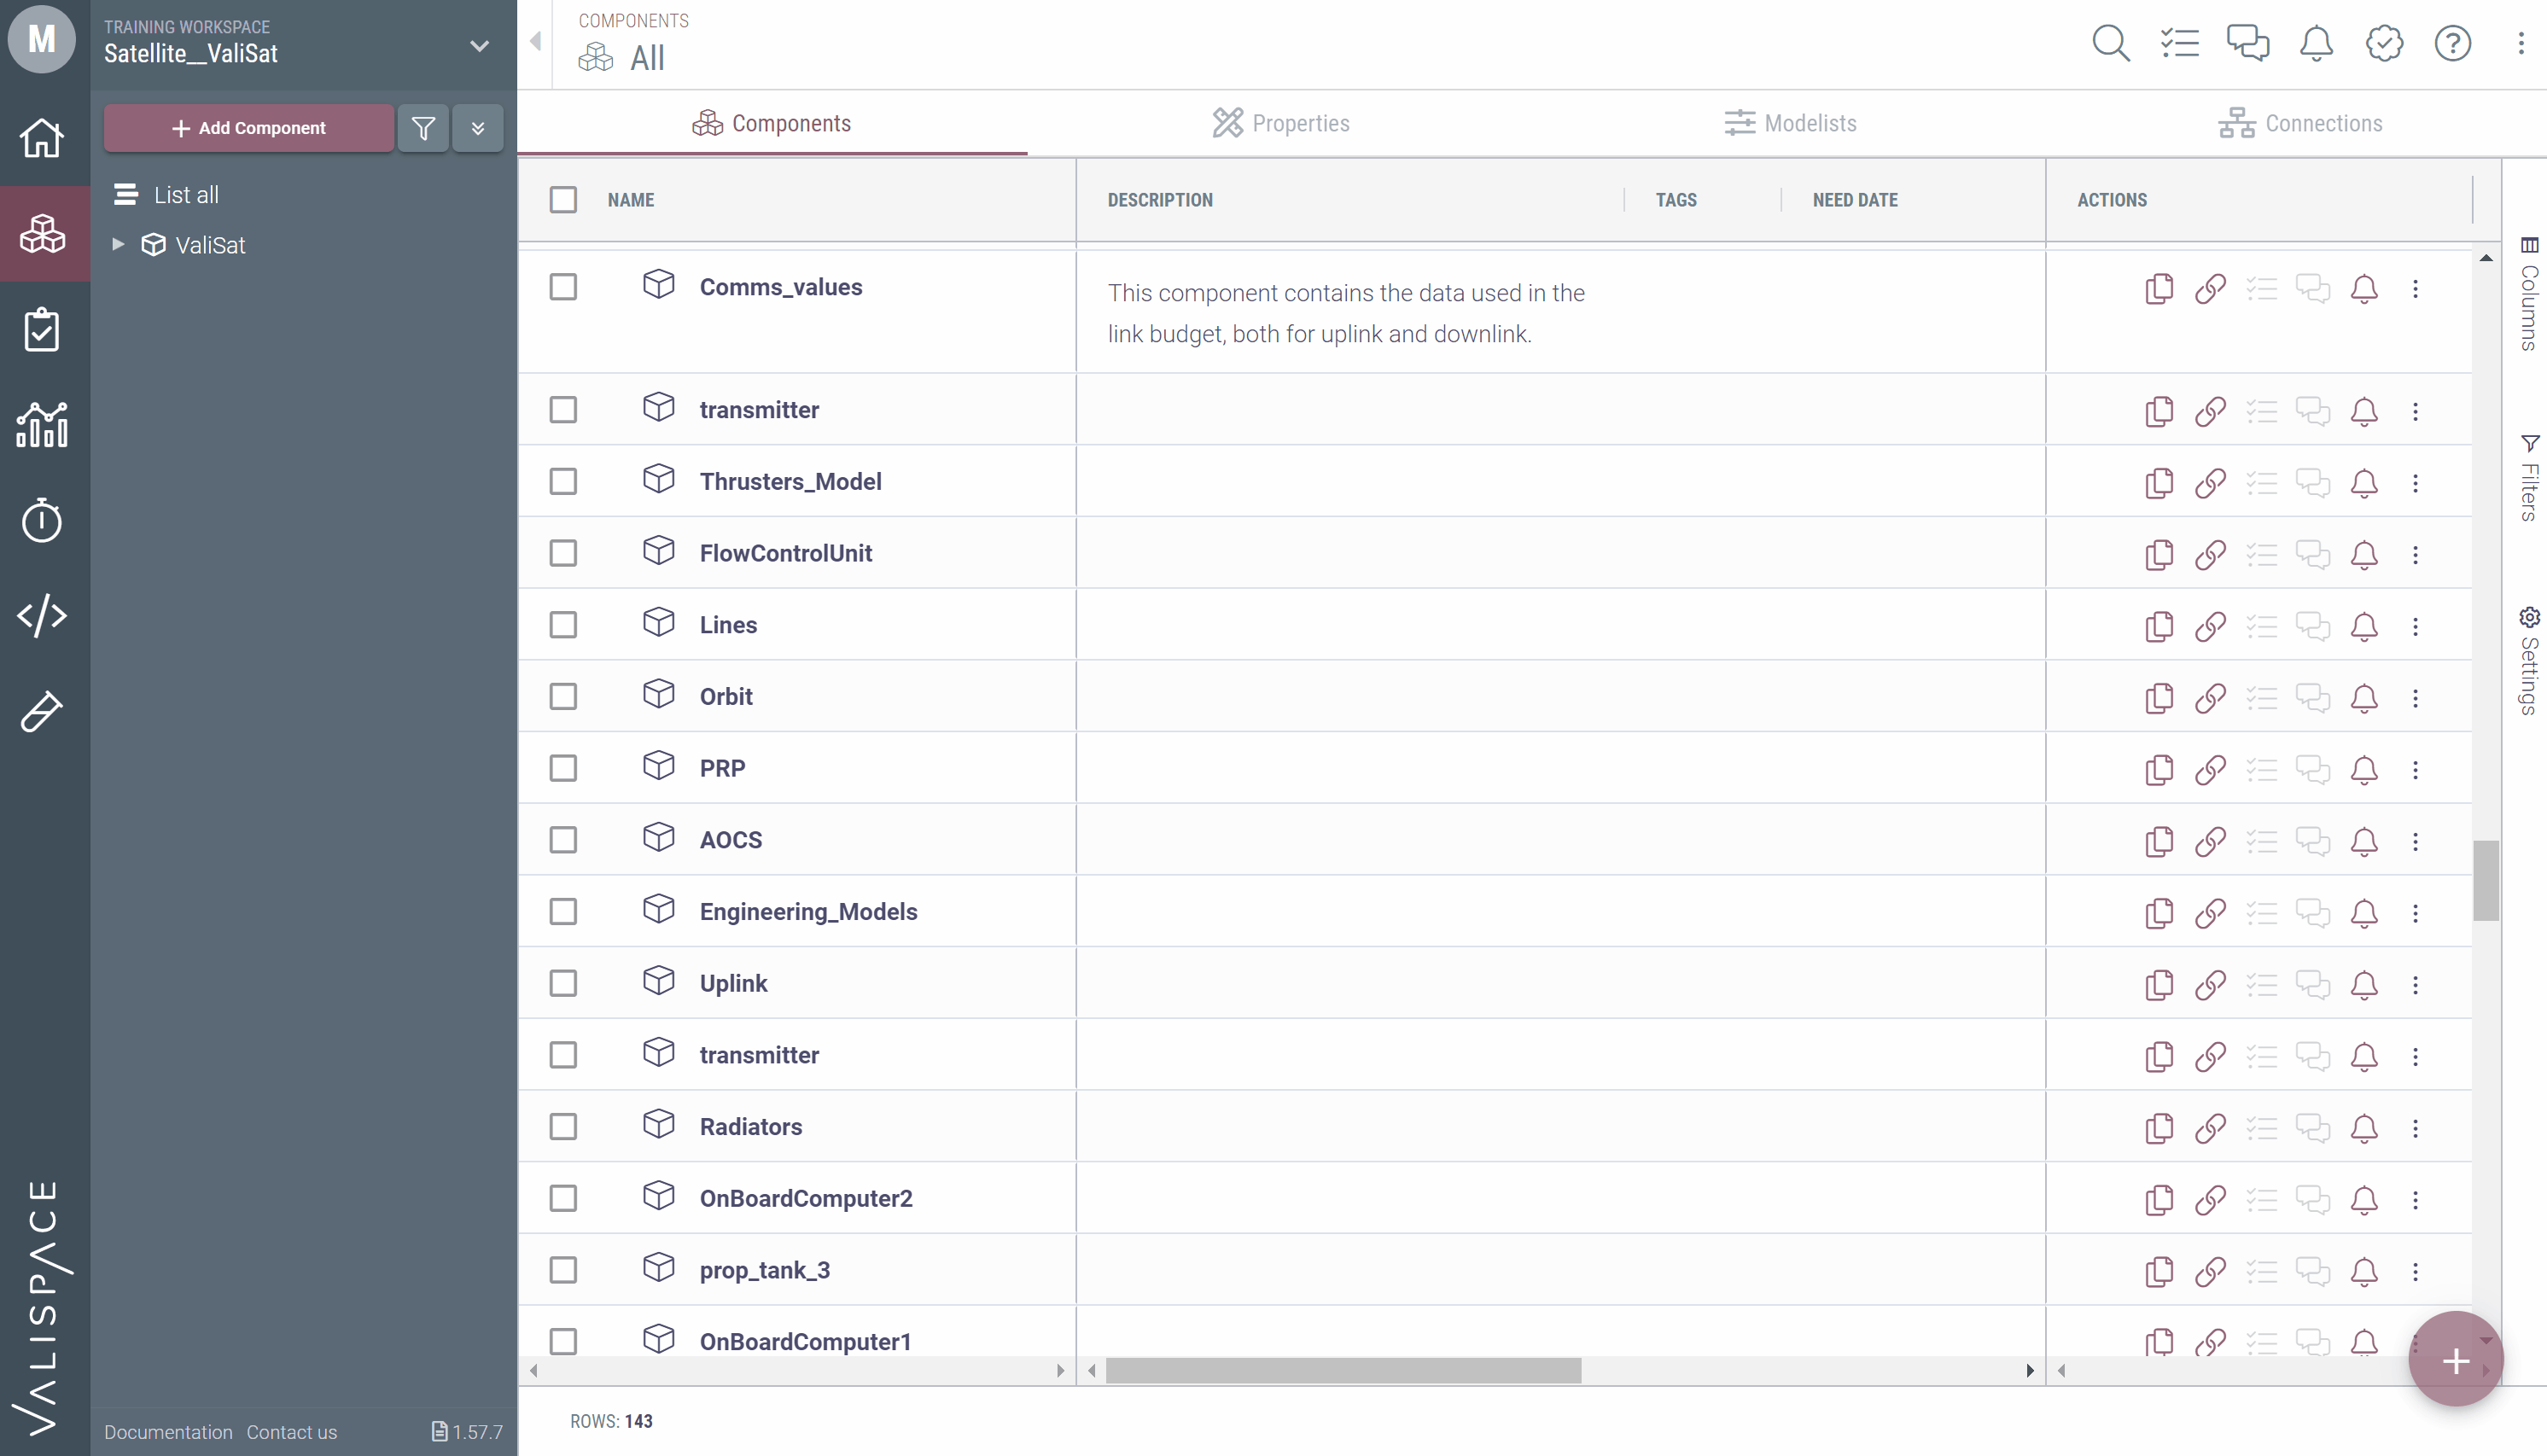This screenshot has width=2547, height=1456.
Task: Check the Comms_values row checkbox
Action: (x=563, y=287)
